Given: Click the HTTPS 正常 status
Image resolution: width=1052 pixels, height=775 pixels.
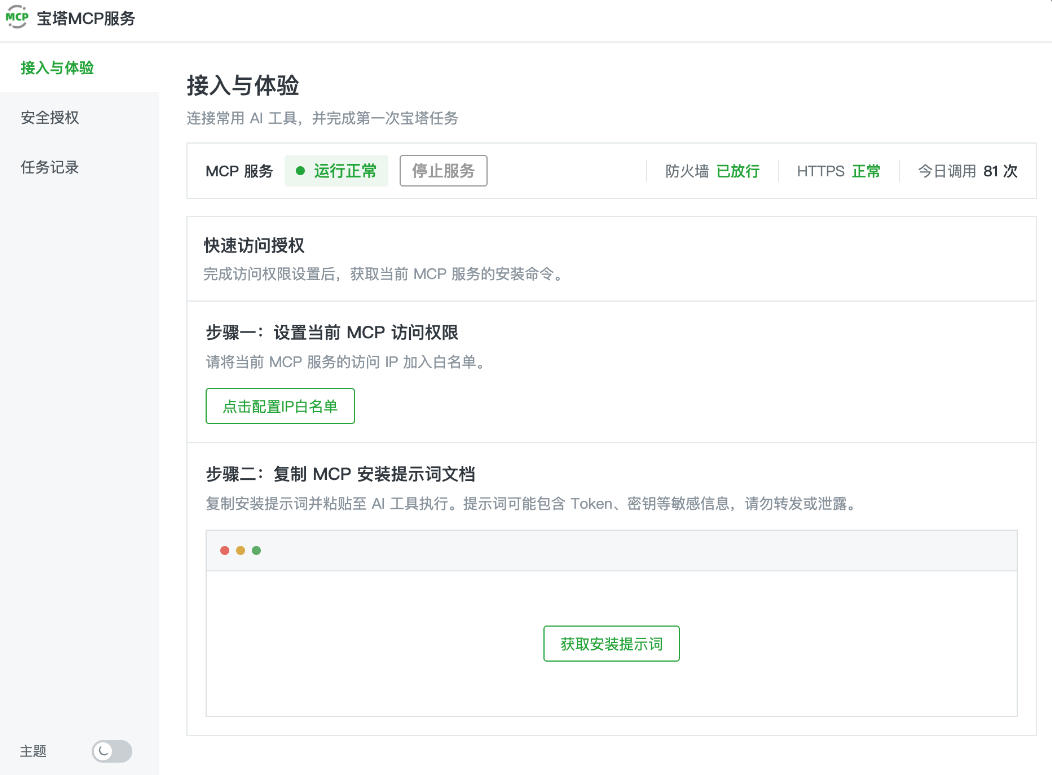Looking at the screenshot, I should [x=838, y=171].
